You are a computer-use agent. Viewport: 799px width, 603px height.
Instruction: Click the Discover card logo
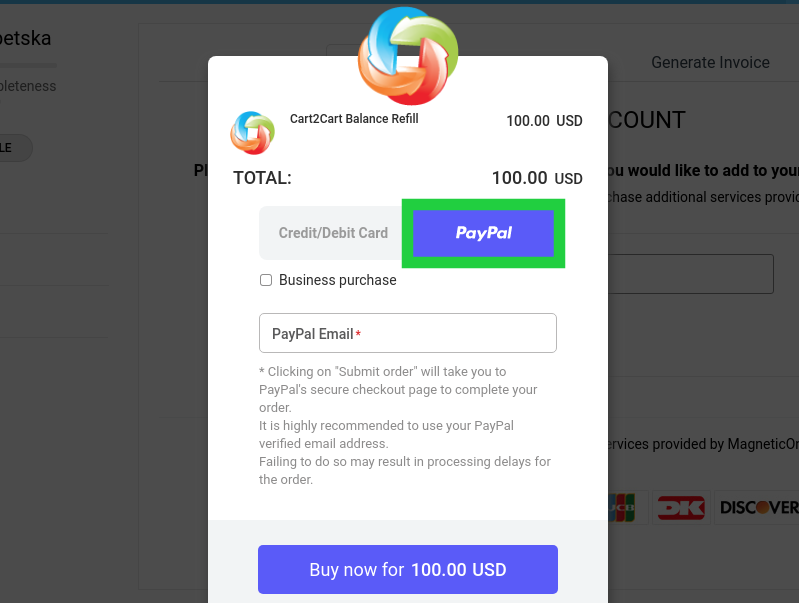click(758, 508)
